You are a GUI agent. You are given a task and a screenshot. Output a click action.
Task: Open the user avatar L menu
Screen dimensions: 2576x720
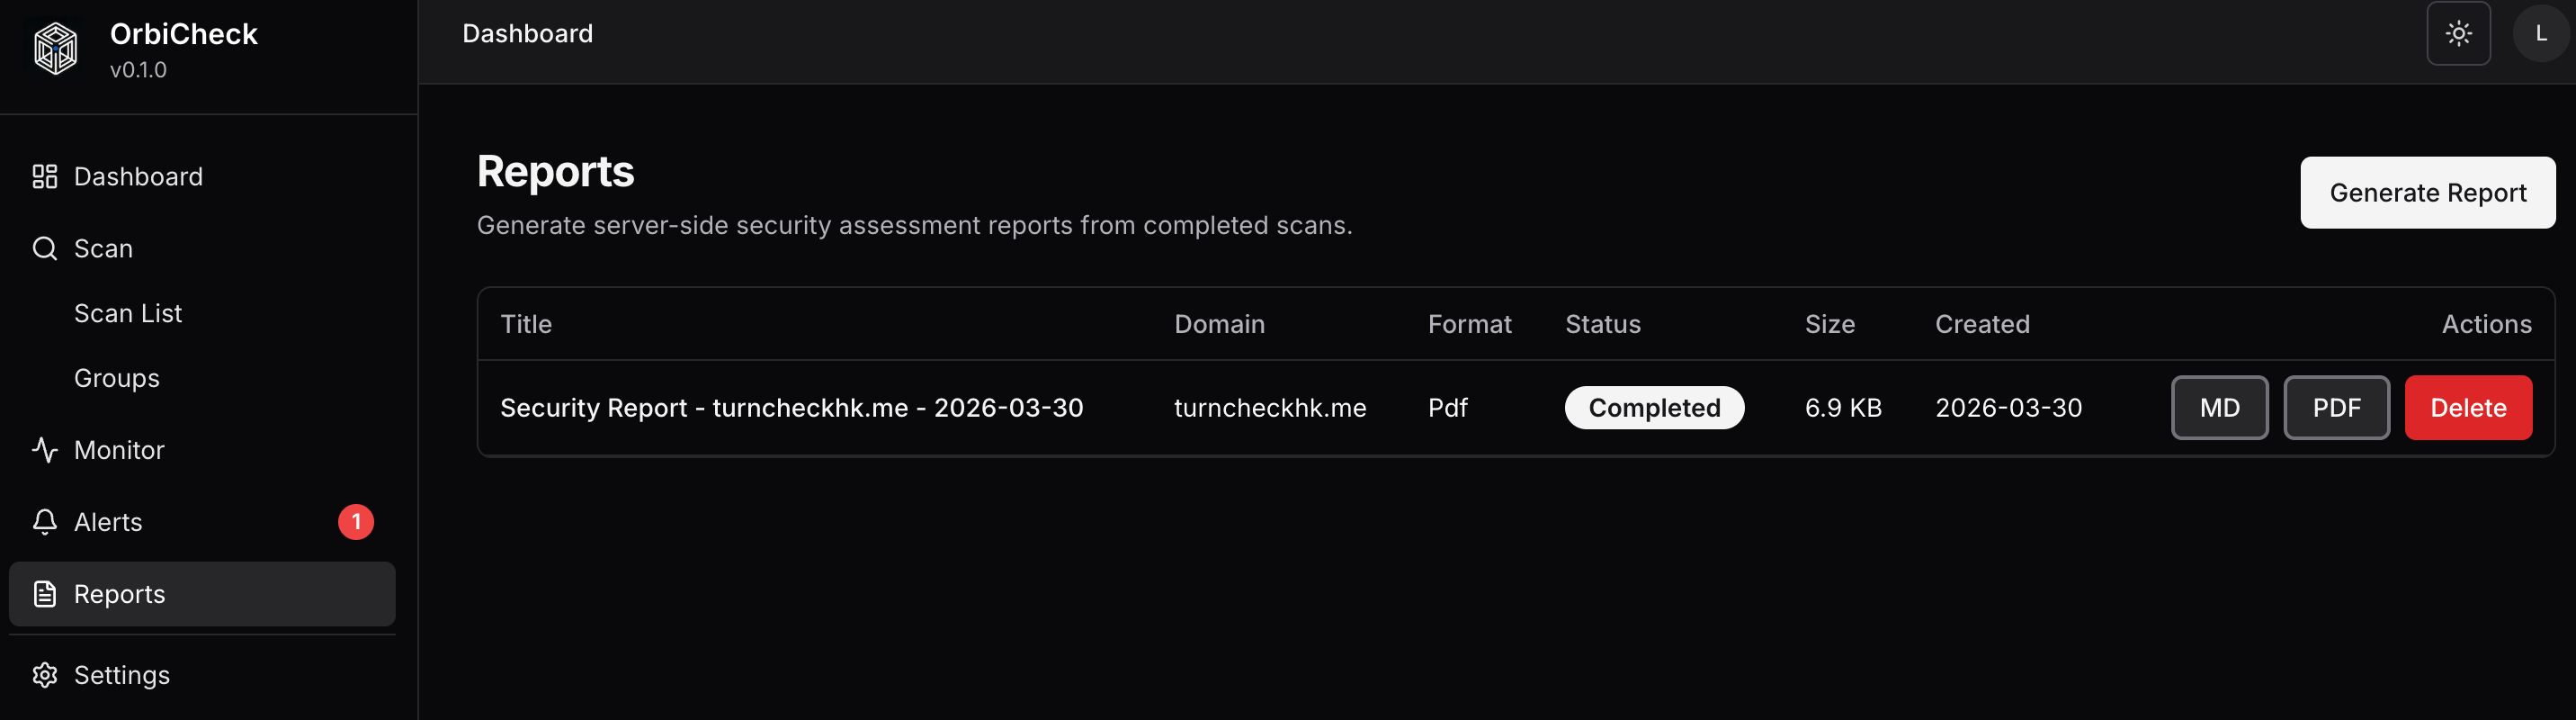click(x=2540, y=34)
